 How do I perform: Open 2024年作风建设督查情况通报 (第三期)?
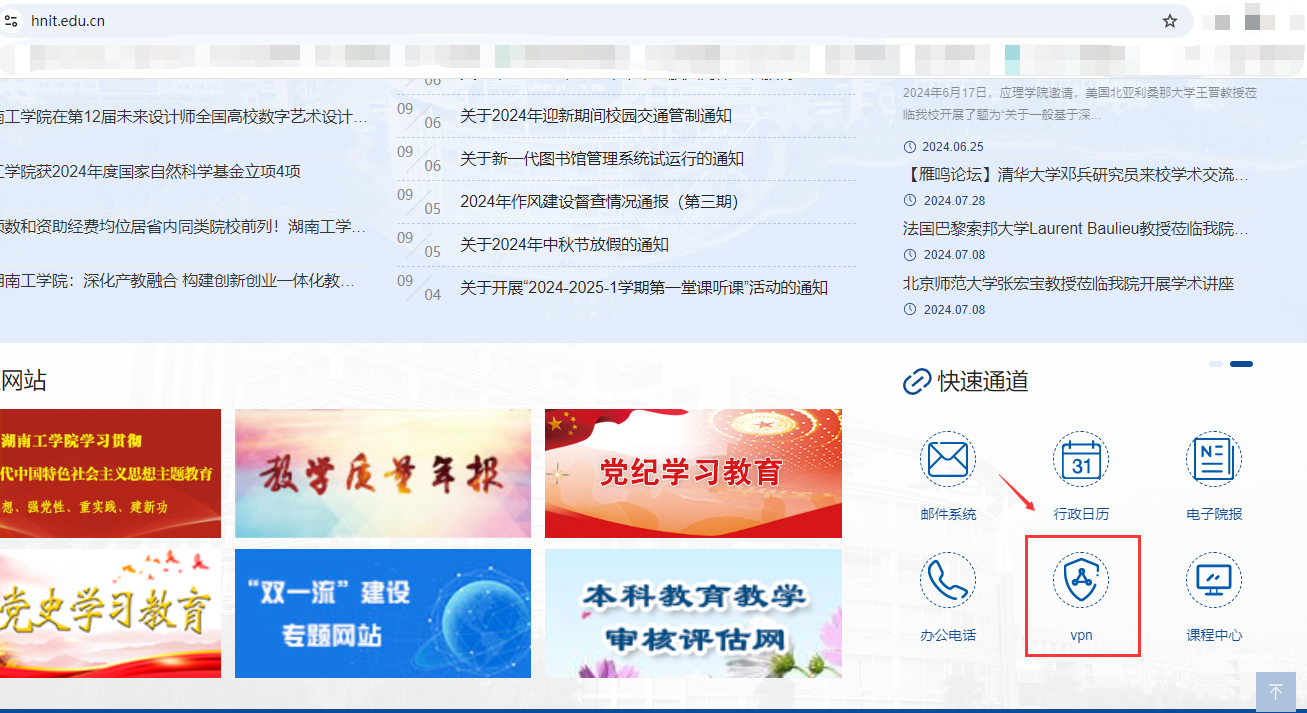(x=598, y=202)
